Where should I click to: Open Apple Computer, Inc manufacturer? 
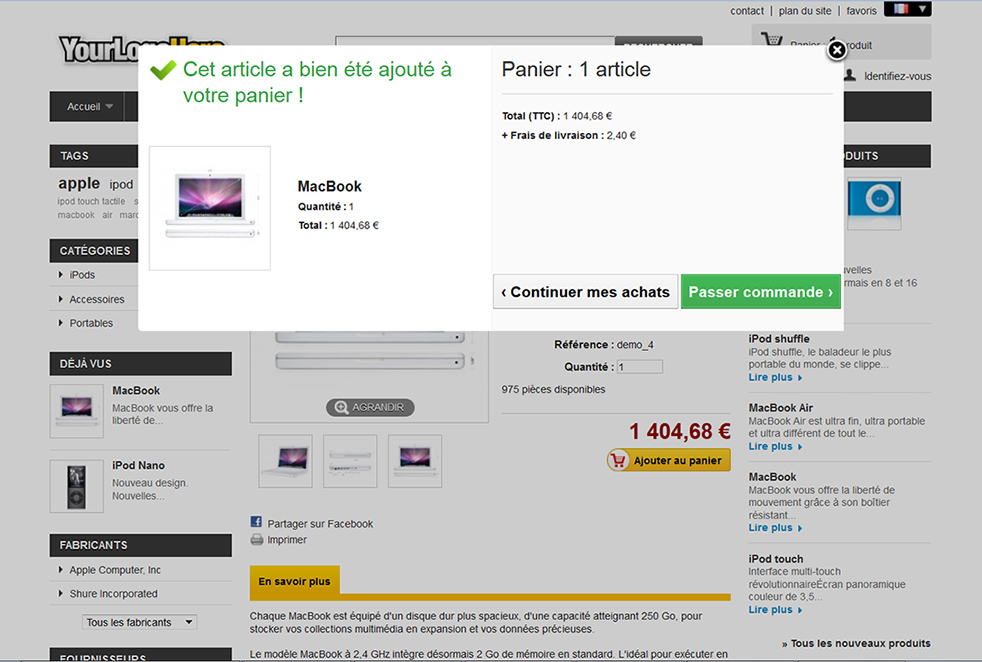115,570
